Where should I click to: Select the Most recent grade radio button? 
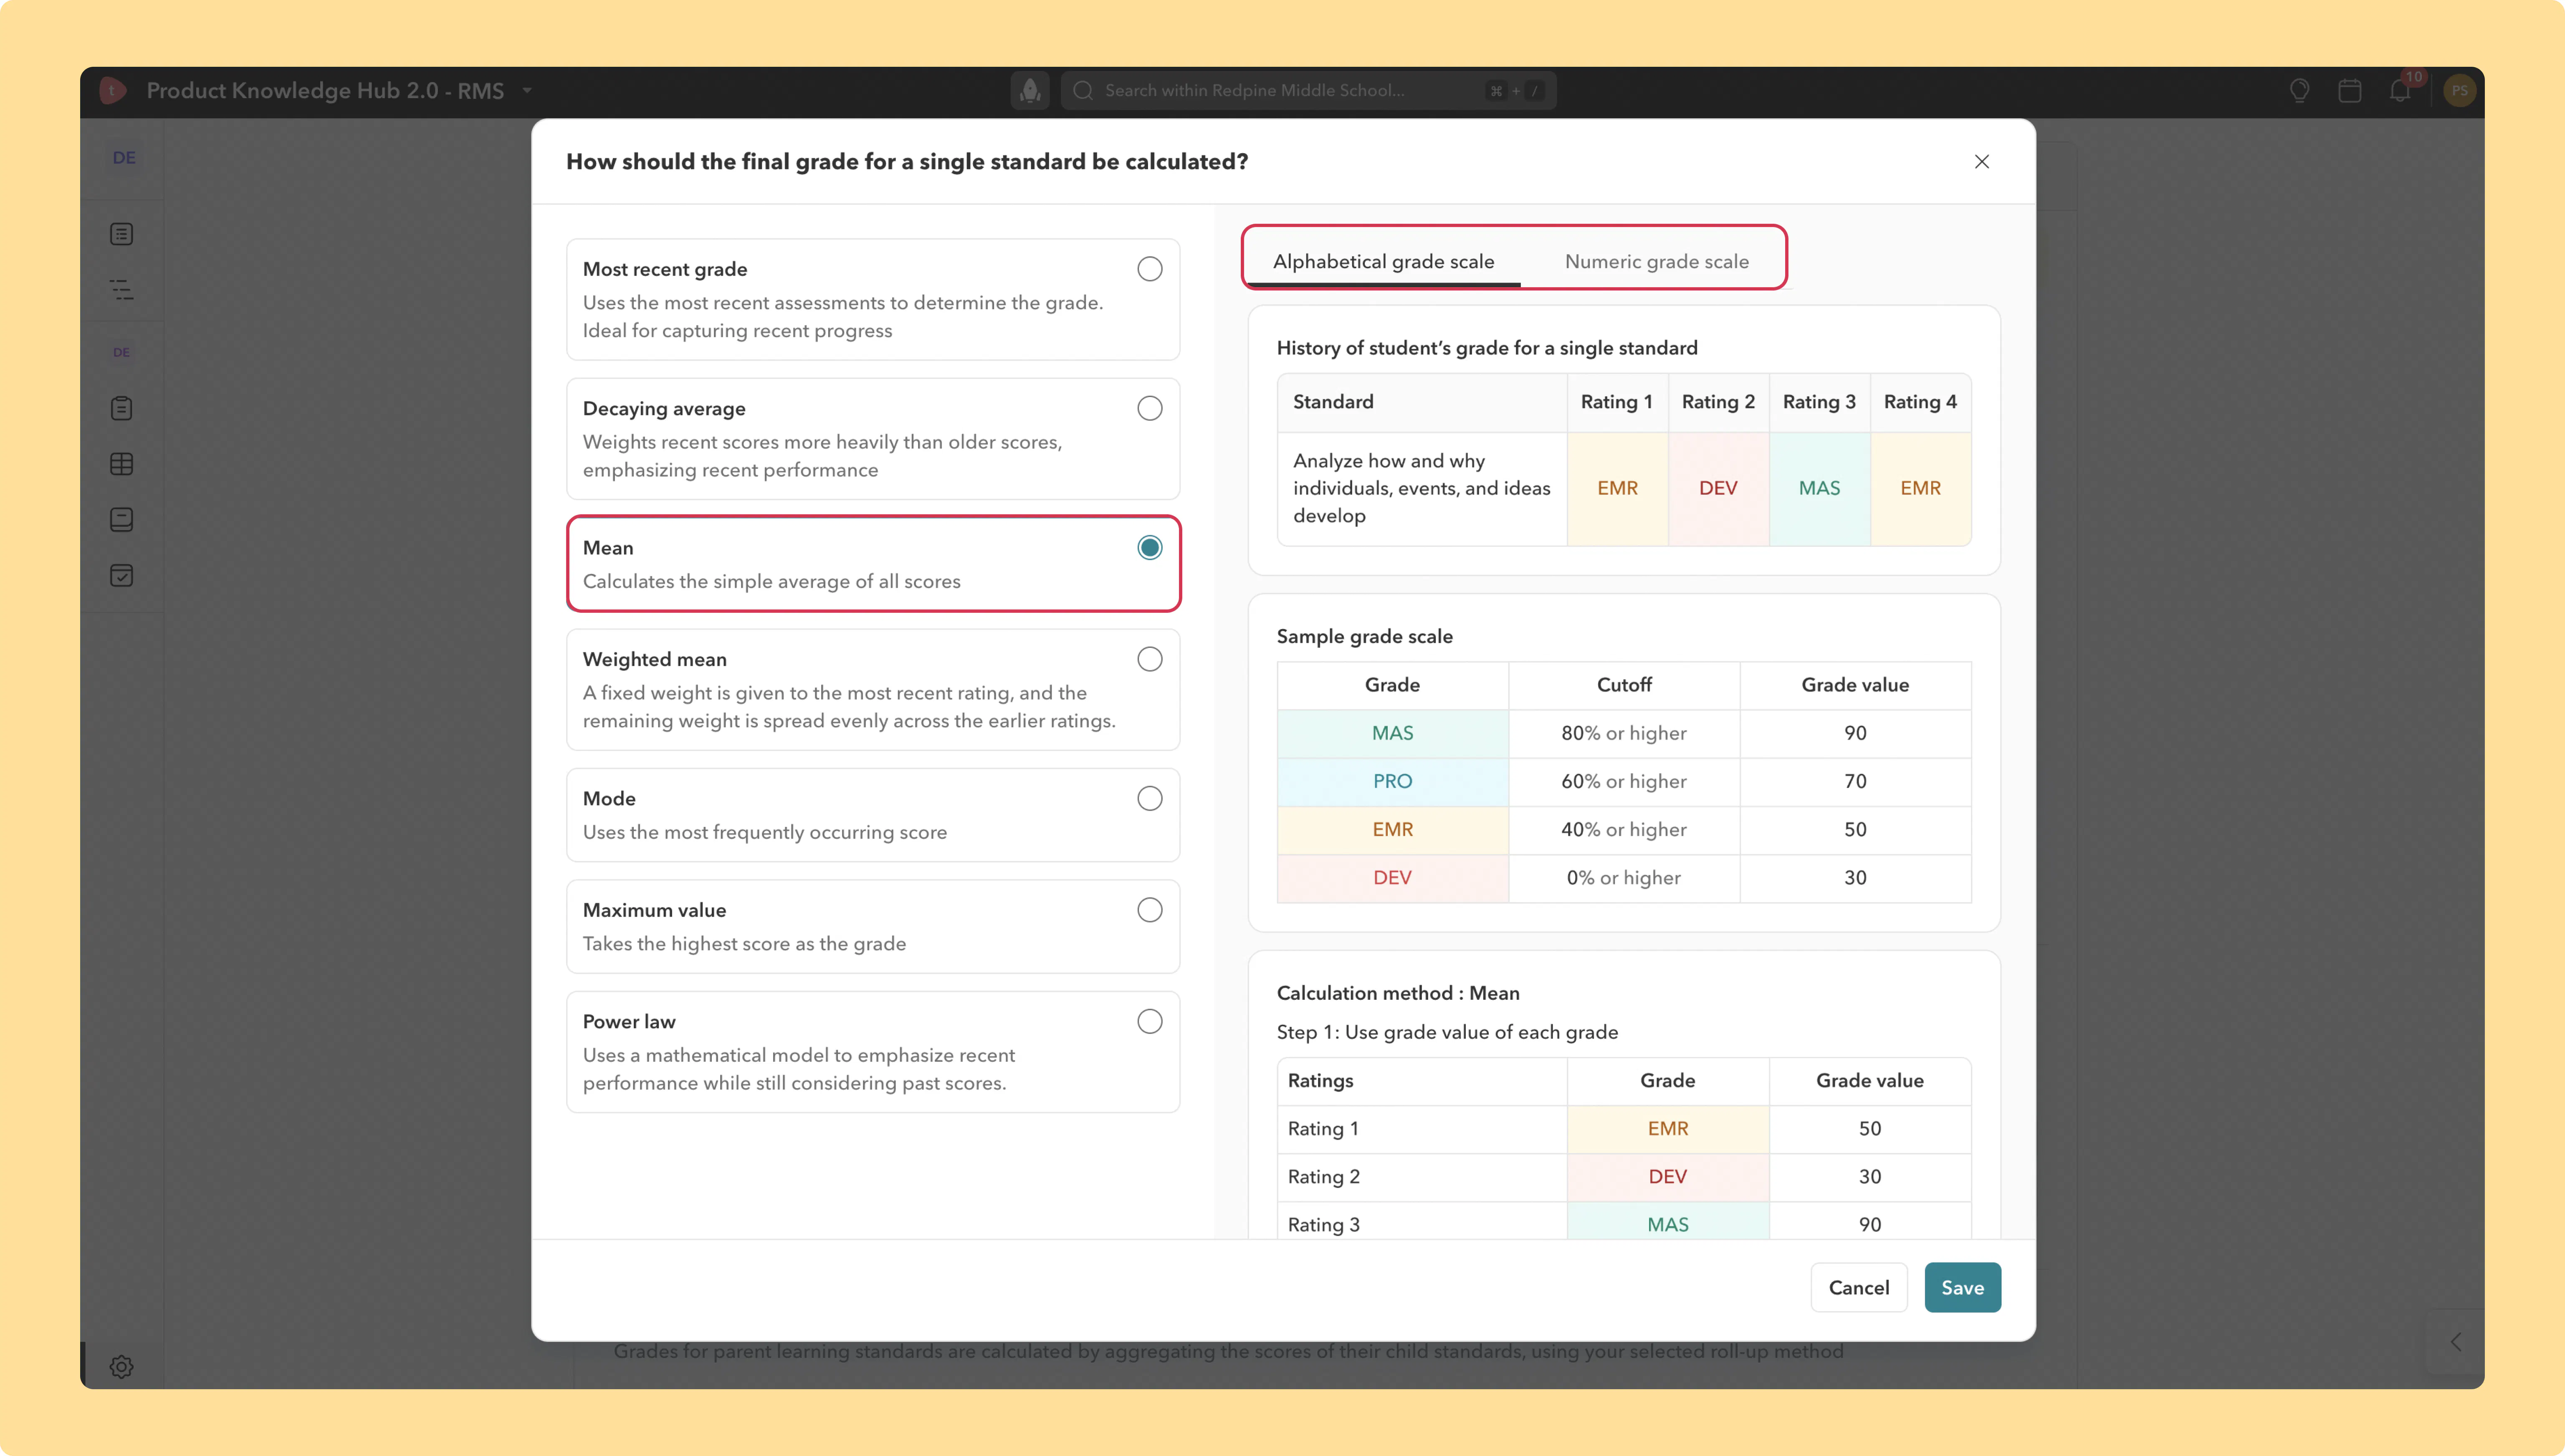coord(1150,269)
